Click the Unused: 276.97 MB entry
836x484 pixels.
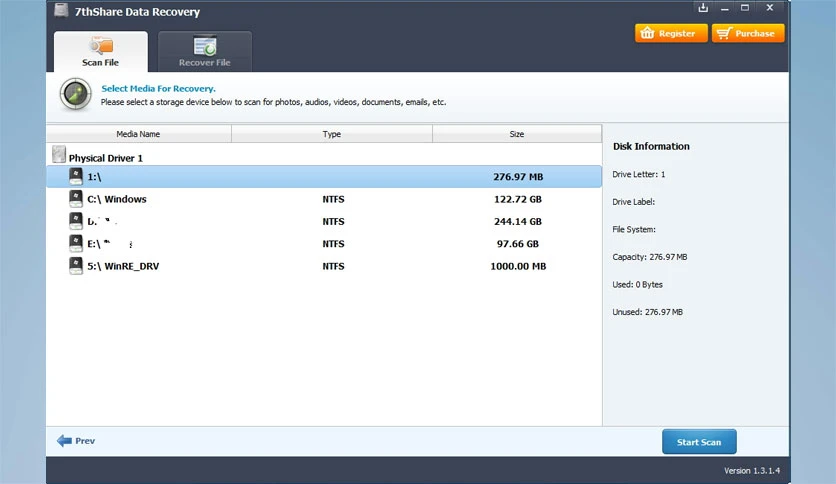(x=647, y=312)
